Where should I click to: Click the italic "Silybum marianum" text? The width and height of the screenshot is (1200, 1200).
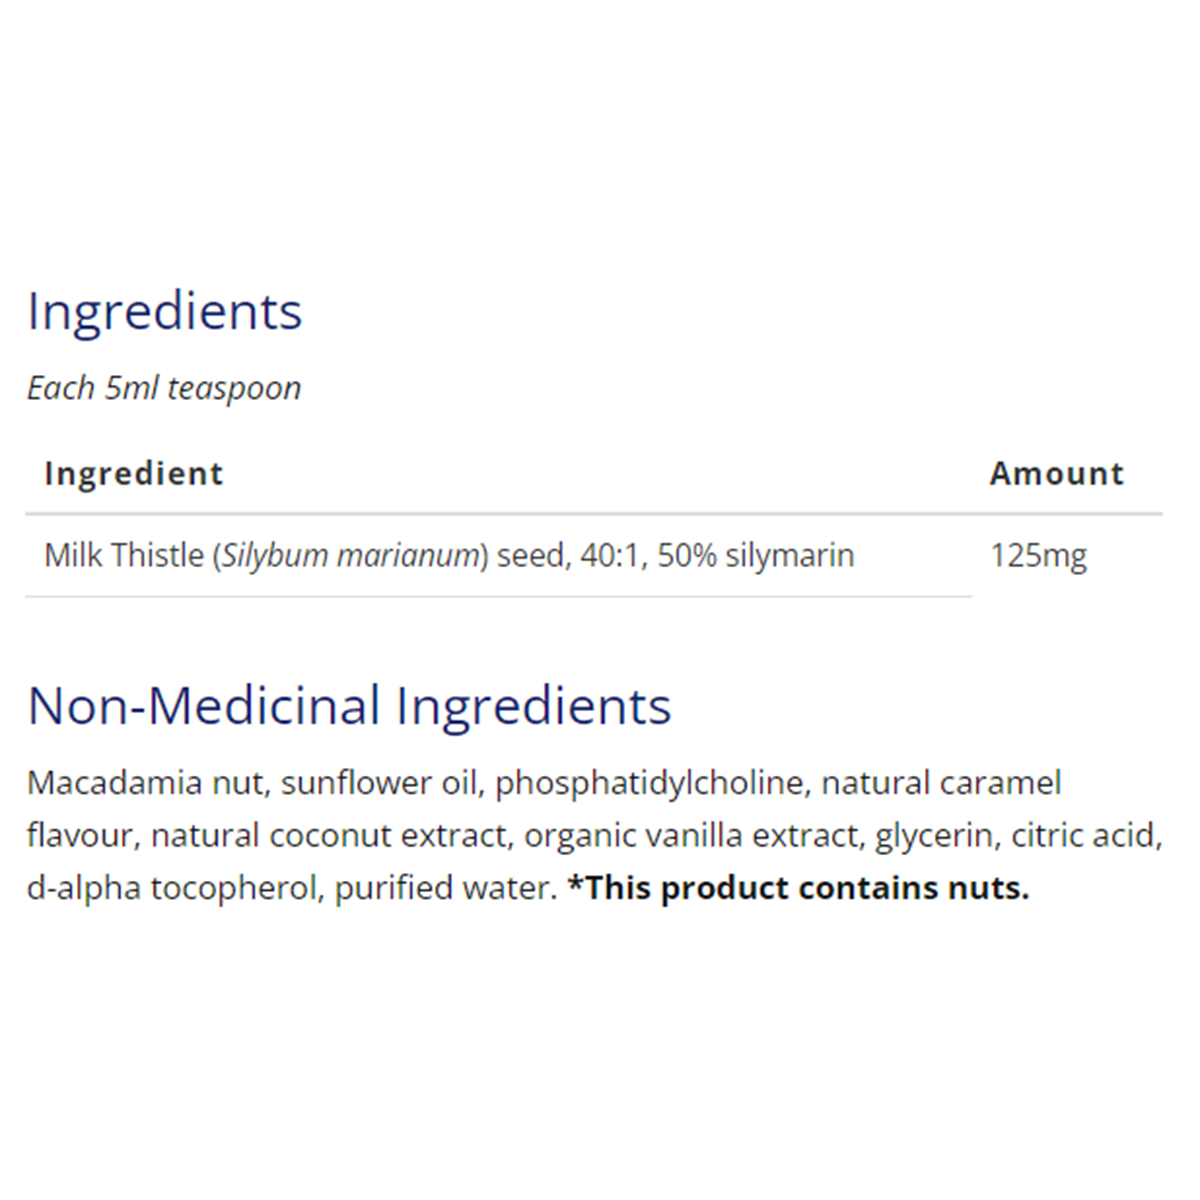(350, 555)
